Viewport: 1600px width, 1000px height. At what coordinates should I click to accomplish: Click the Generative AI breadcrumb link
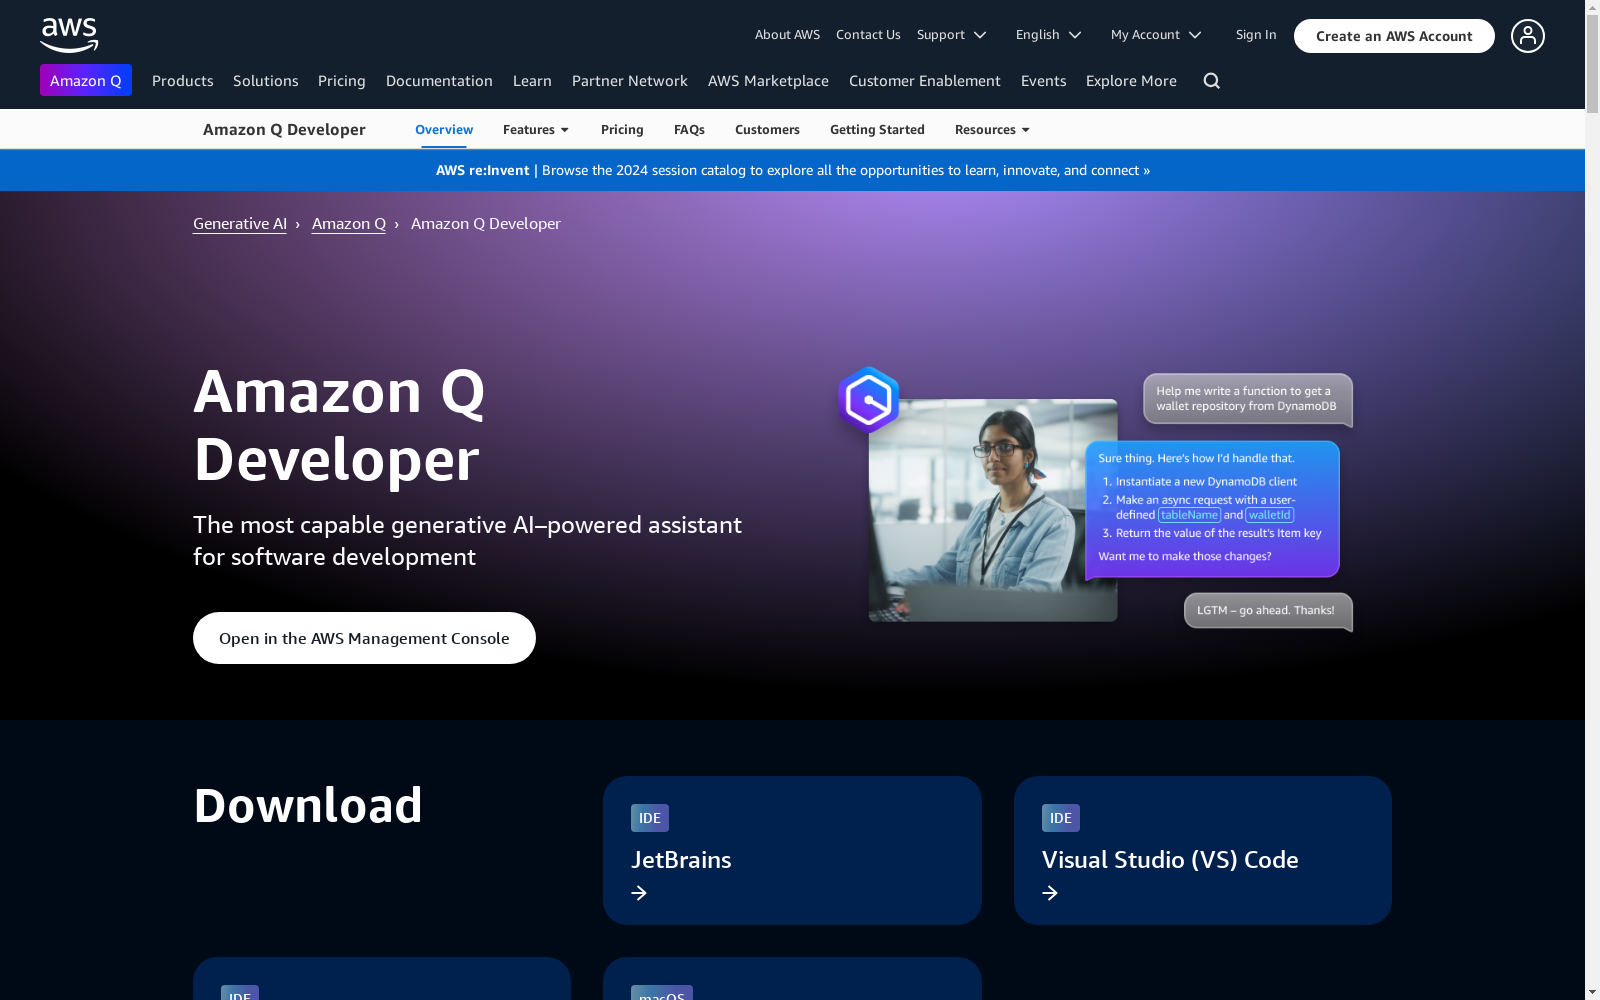(x=240, y=224)
